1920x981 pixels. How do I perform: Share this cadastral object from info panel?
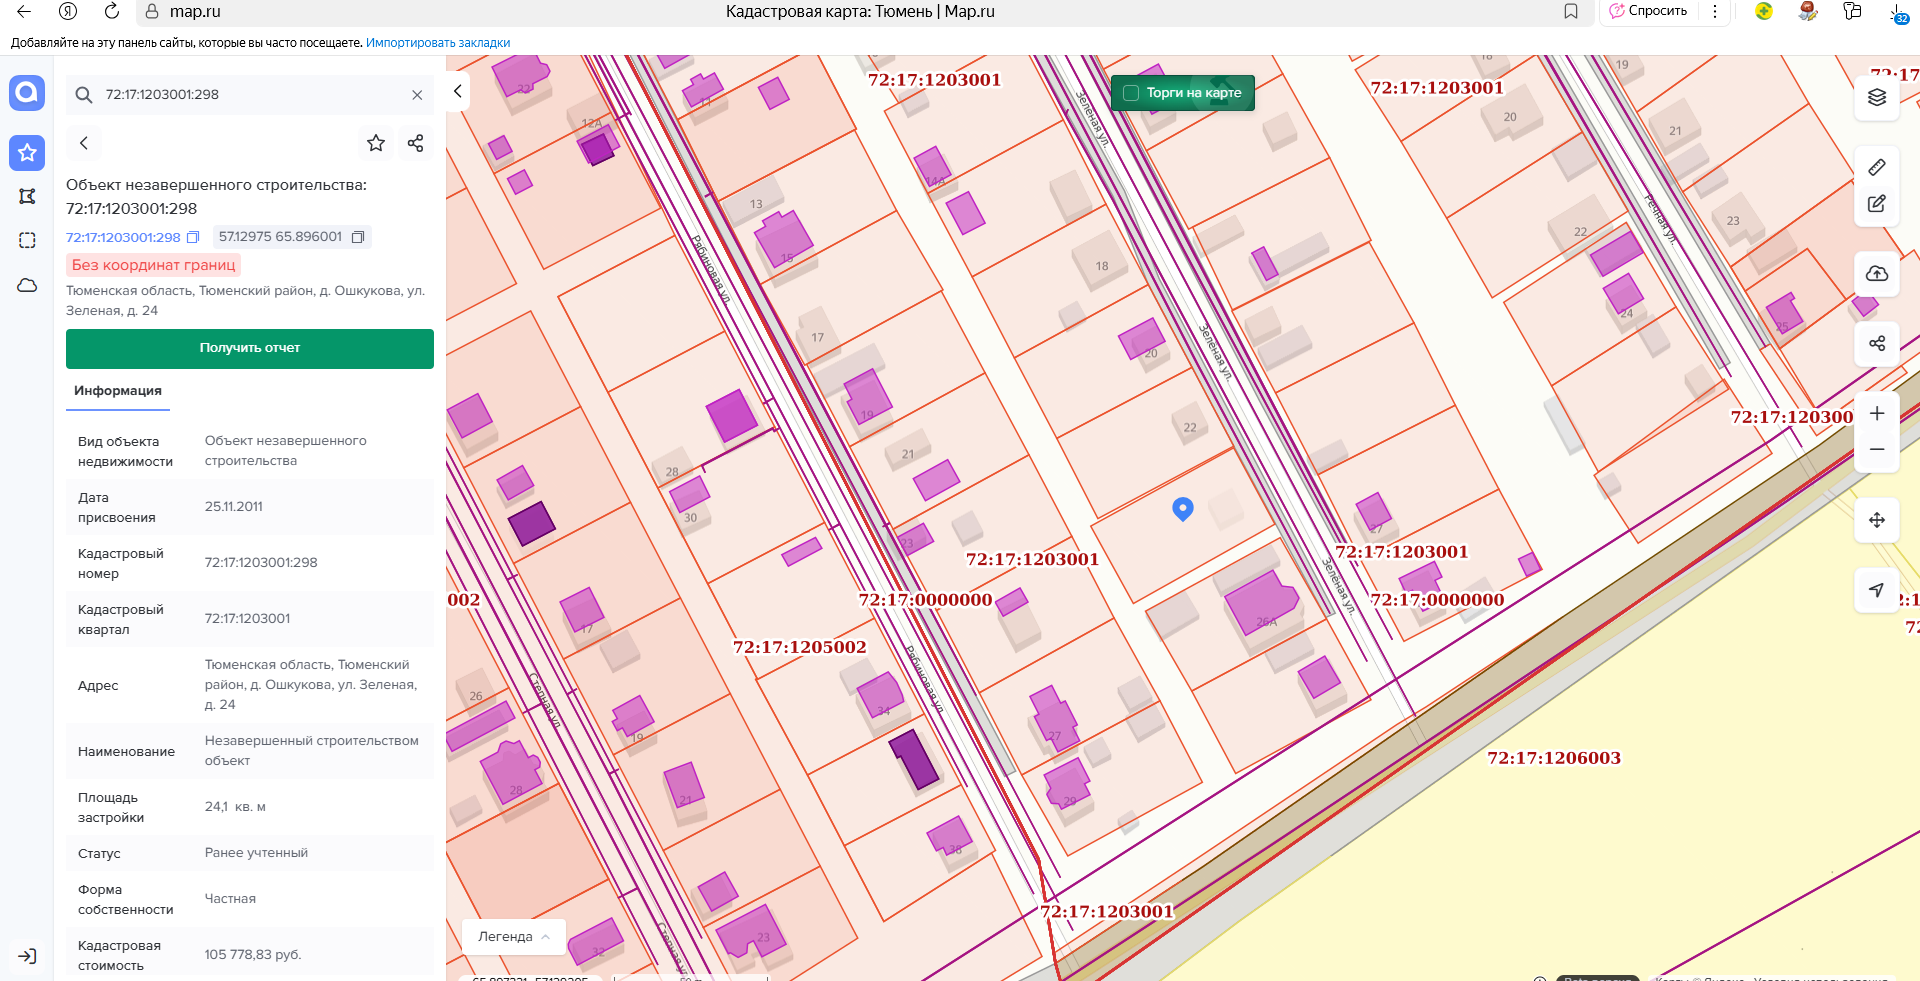(x=416, y=143)
